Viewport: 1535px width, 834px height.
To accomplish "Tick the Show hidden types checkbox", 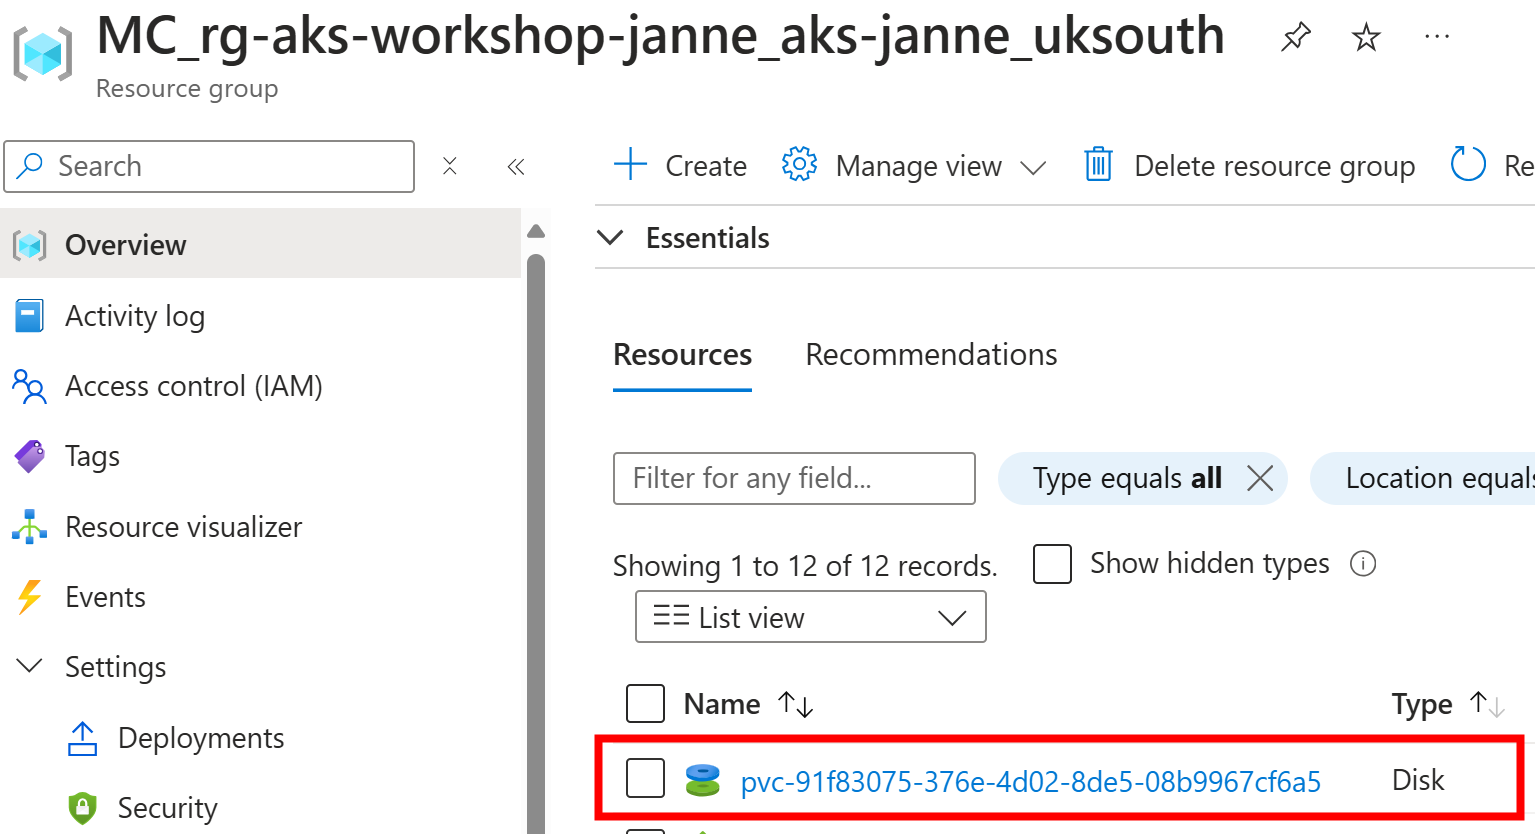I will 1052,564.
